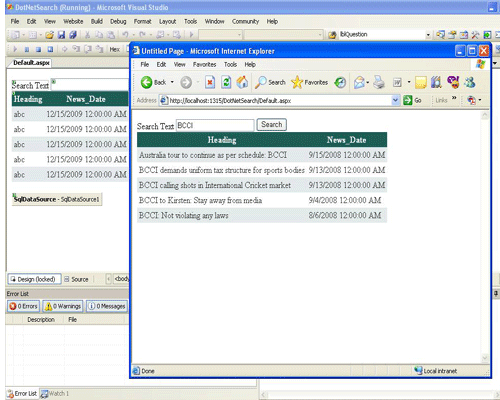Open the Mail icon dropdown arrow in IE
The height and width of the screenshot is (400, 500).
pyautogui.click(x=368, y=82)
